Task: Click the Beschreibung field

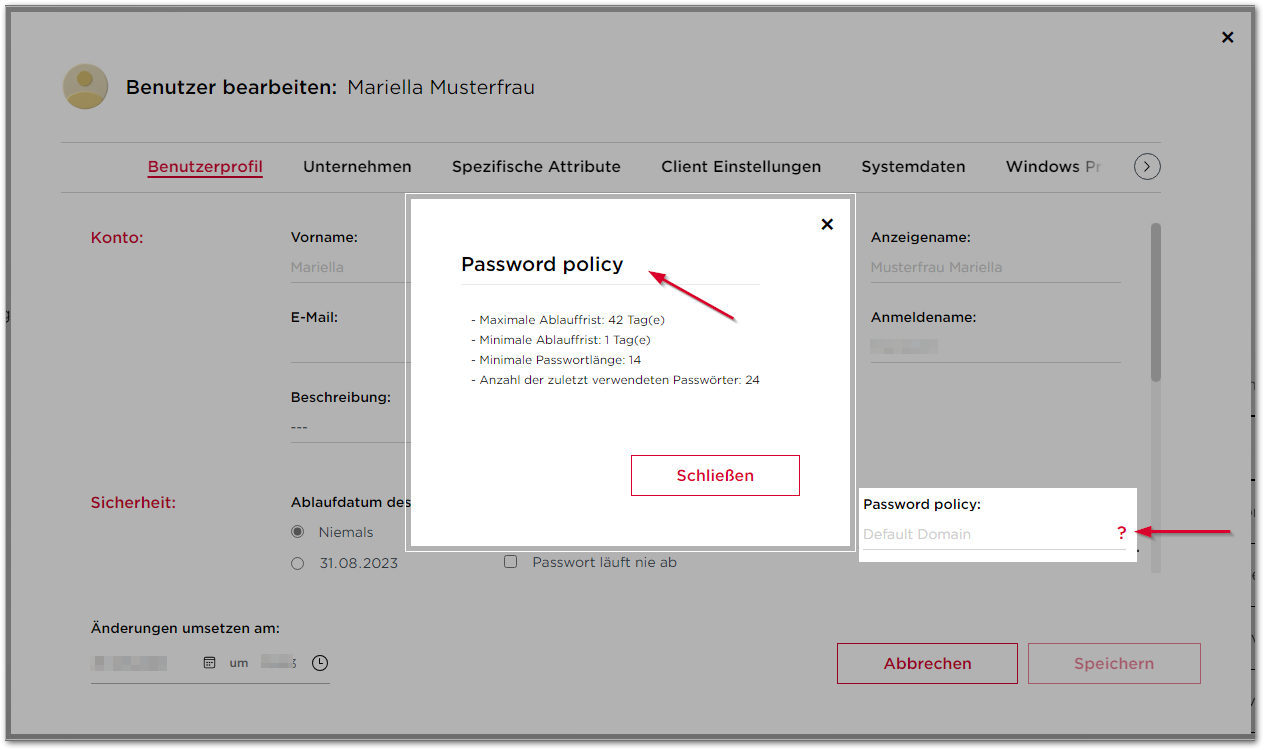Action: click(350, 428)
